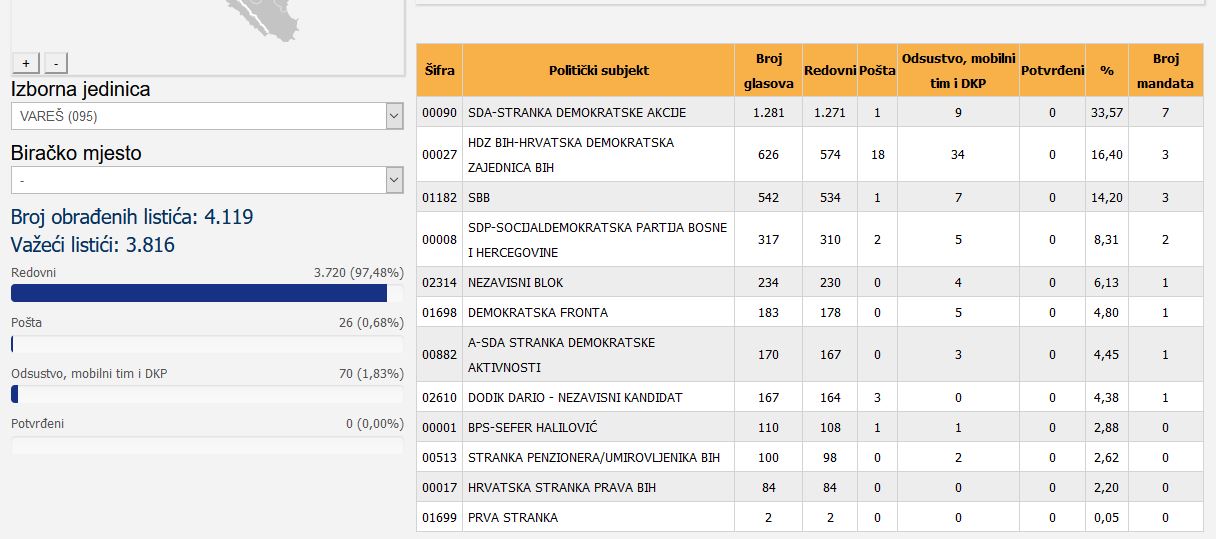The width and height of the screenshot is (1216, 539).
Task: Click code 01182 in Šifra column
Action: click(439, 198)
